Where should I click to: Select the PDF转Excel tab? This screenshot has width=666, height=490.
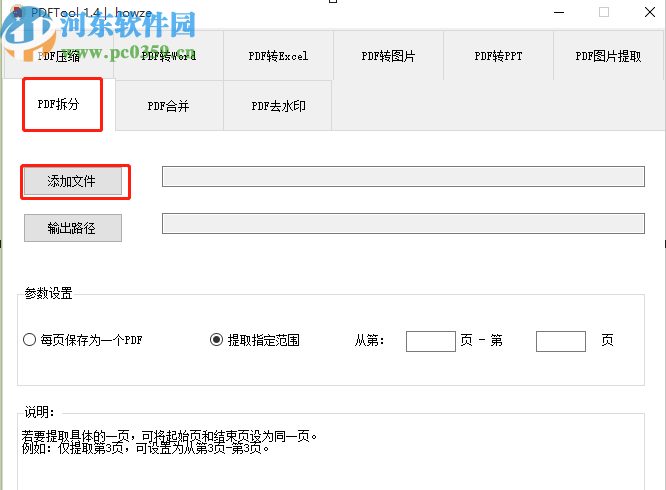[x=278, y=55]
